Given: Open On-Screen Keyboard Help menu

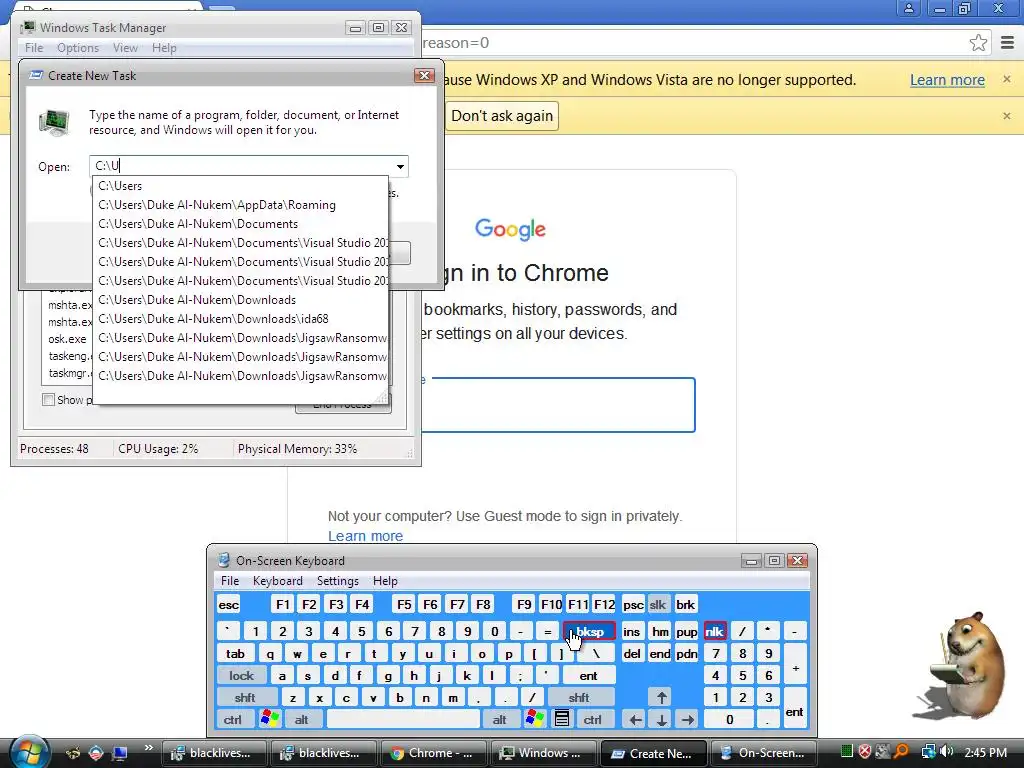Looking at the screenshot, I should pos(385,581).
